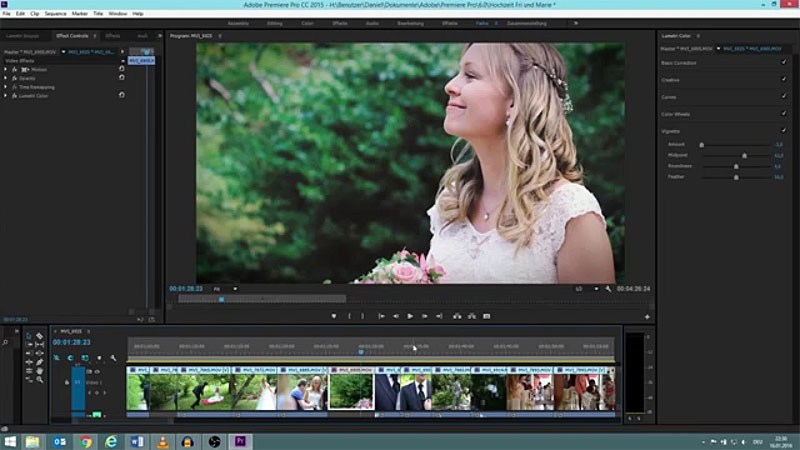
Task: Open the File menu
Action: click(x=6, y=14)
